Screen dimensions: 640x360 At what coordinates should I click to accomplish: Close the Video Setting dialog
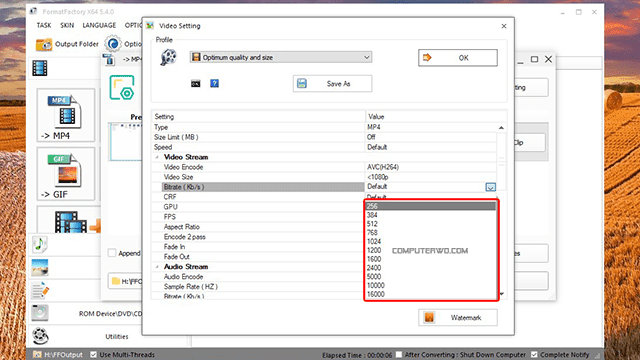point(504,26)
